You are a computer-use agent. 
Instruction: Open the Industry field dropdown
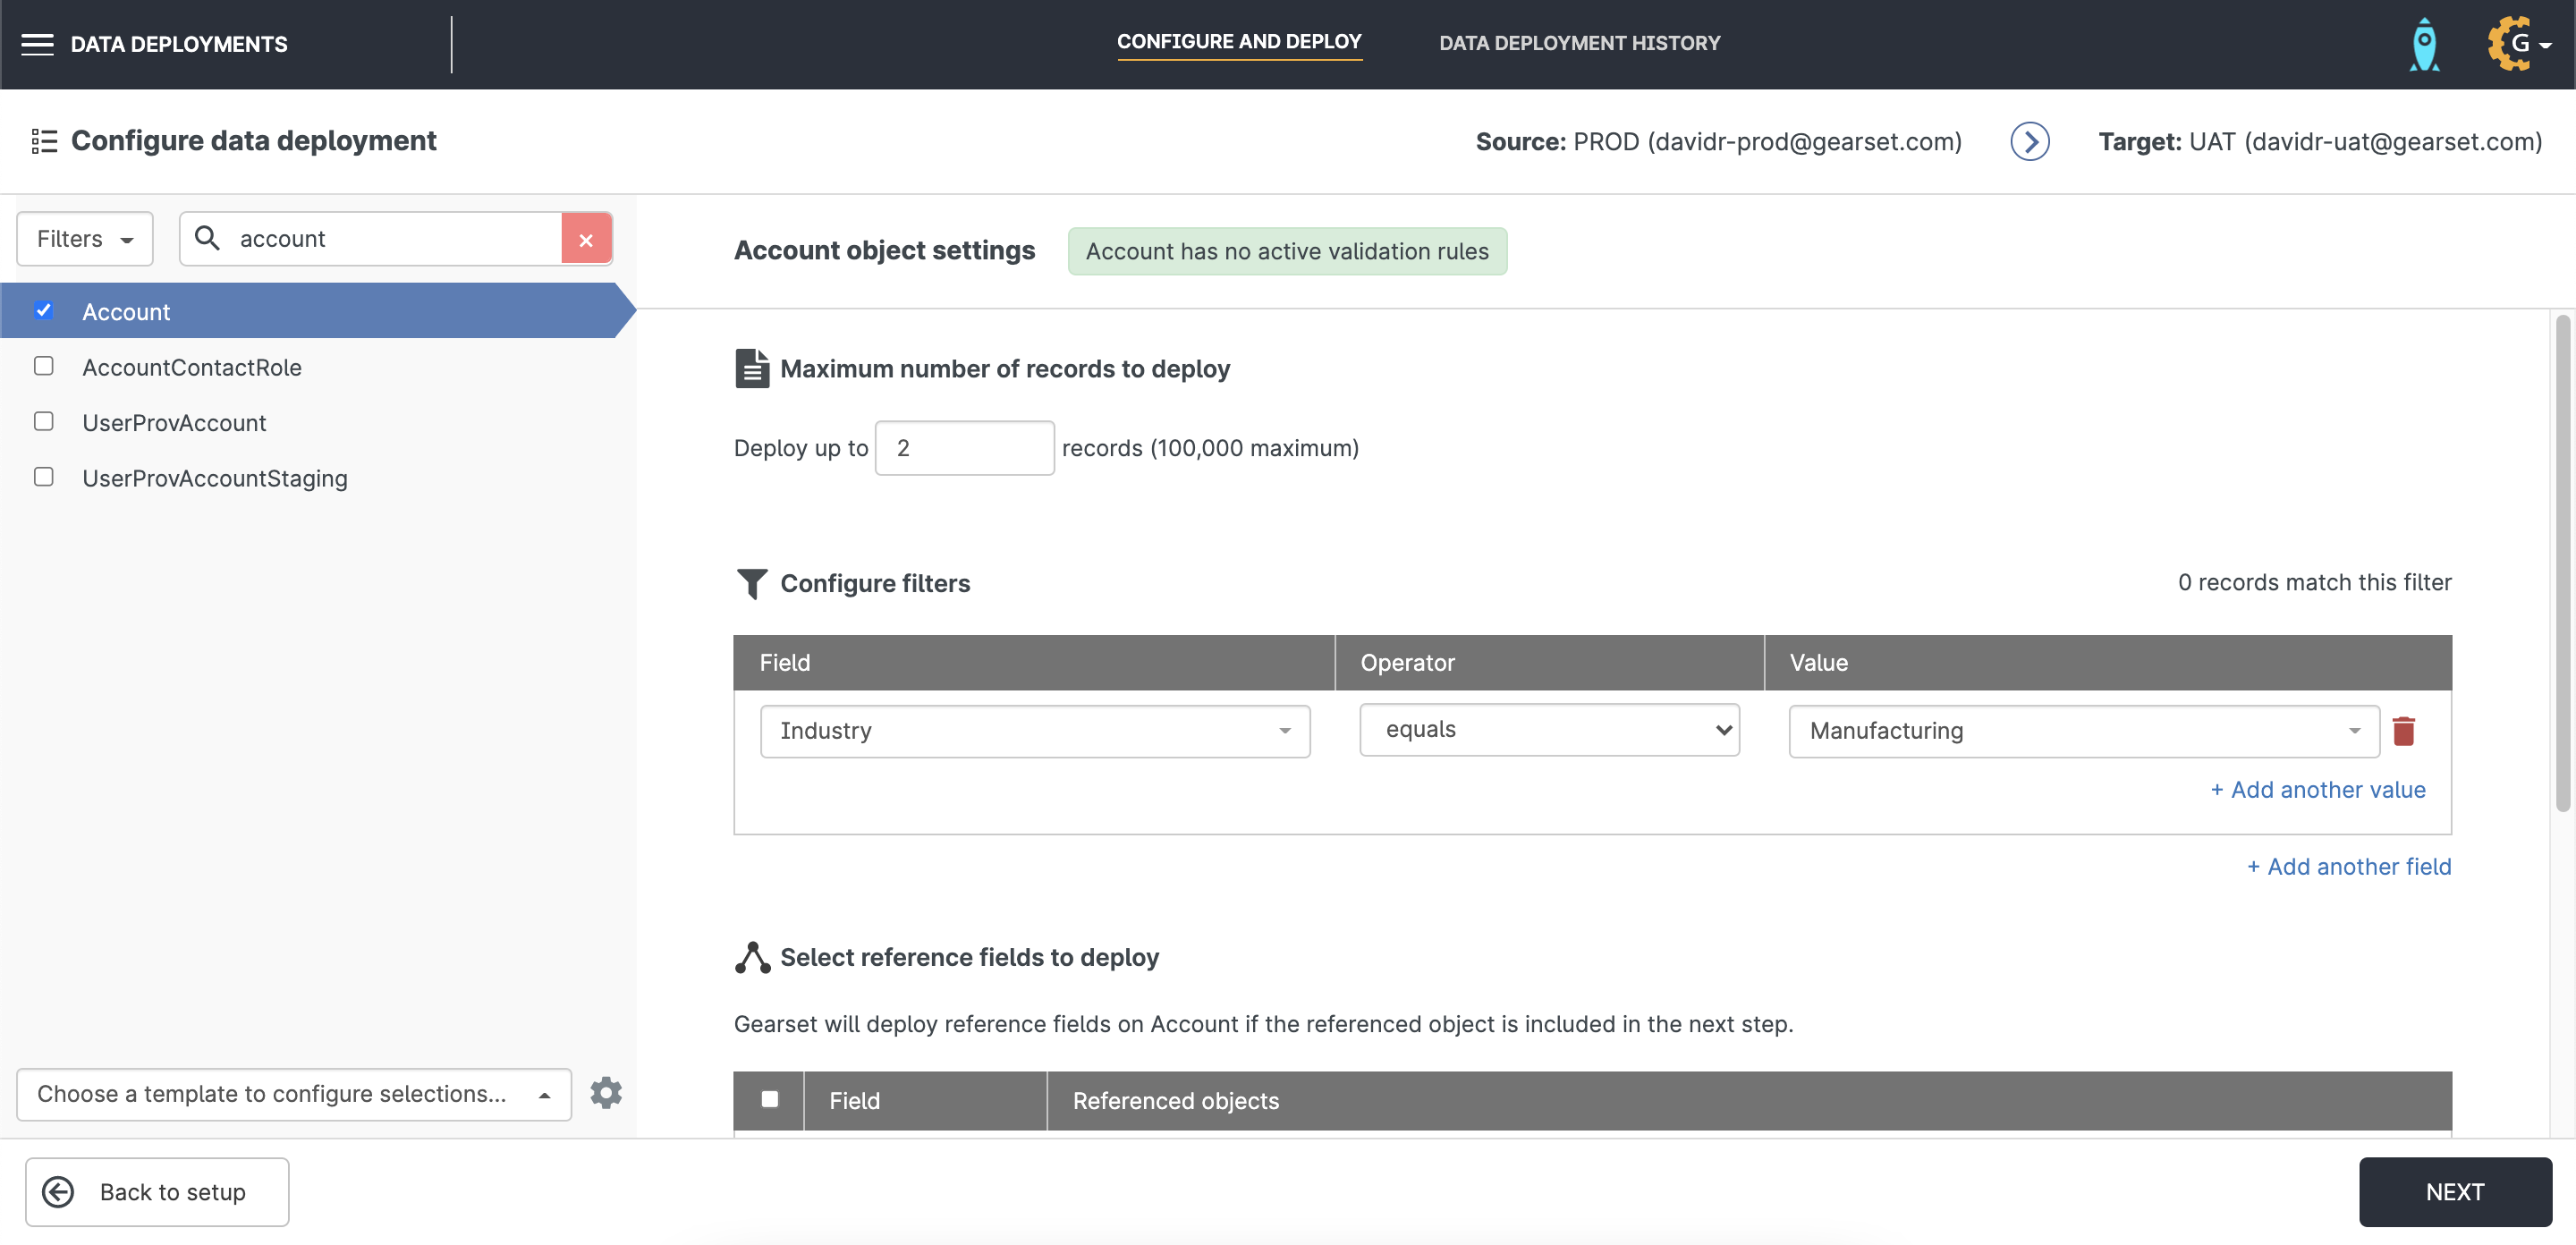click(x=1035, y=731)
